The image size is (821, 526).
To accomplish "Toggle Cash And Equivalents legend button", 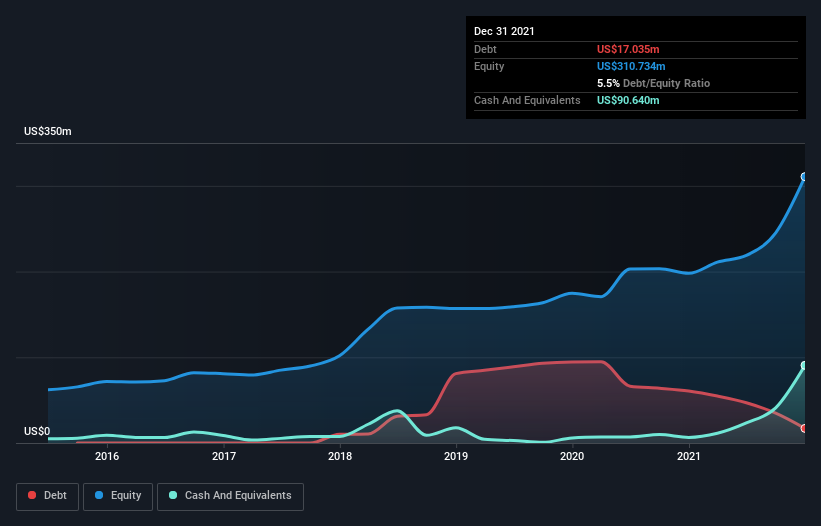I will tap(230, 496).
